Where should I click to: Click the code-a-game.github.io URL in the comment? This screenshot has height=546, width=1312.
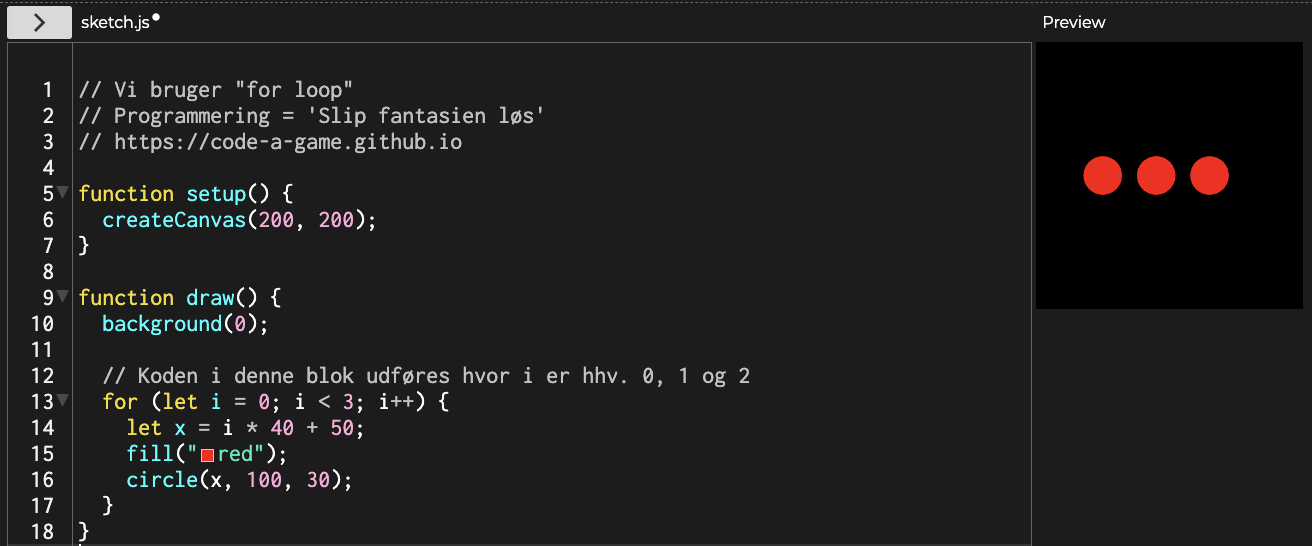point(288,141)
